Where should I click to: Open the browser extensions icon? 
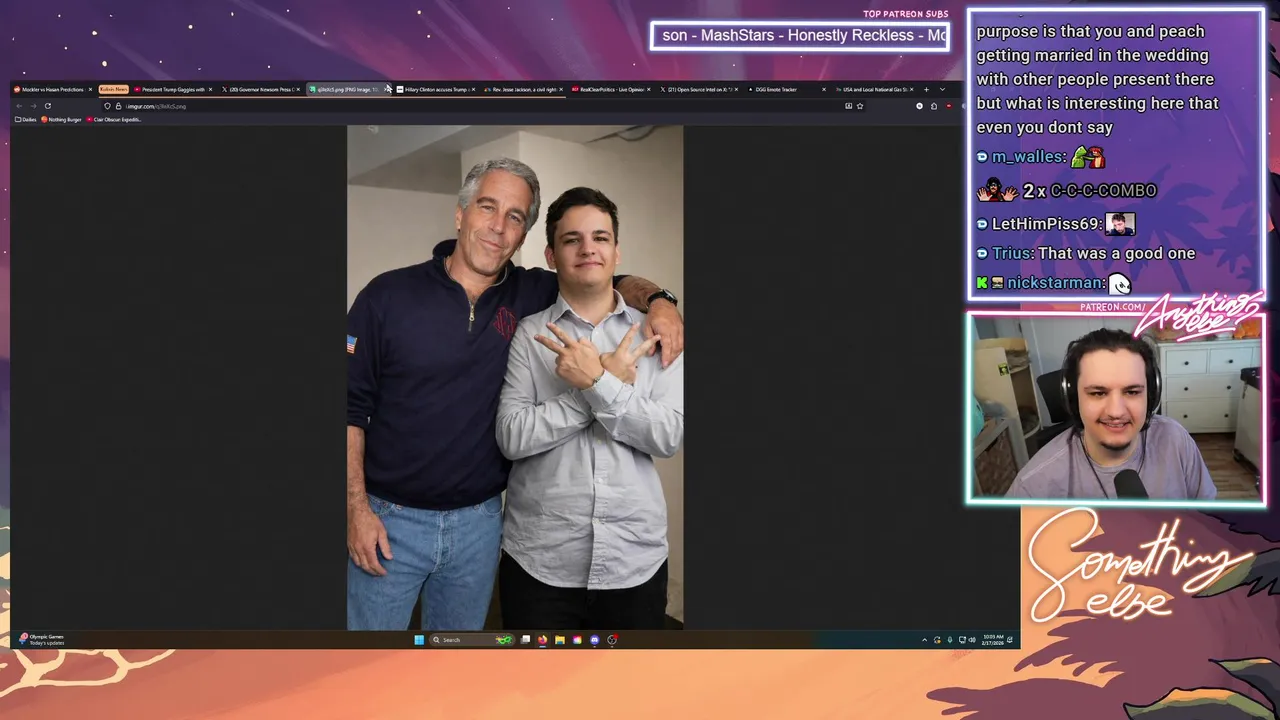click(x=934, y=106)
